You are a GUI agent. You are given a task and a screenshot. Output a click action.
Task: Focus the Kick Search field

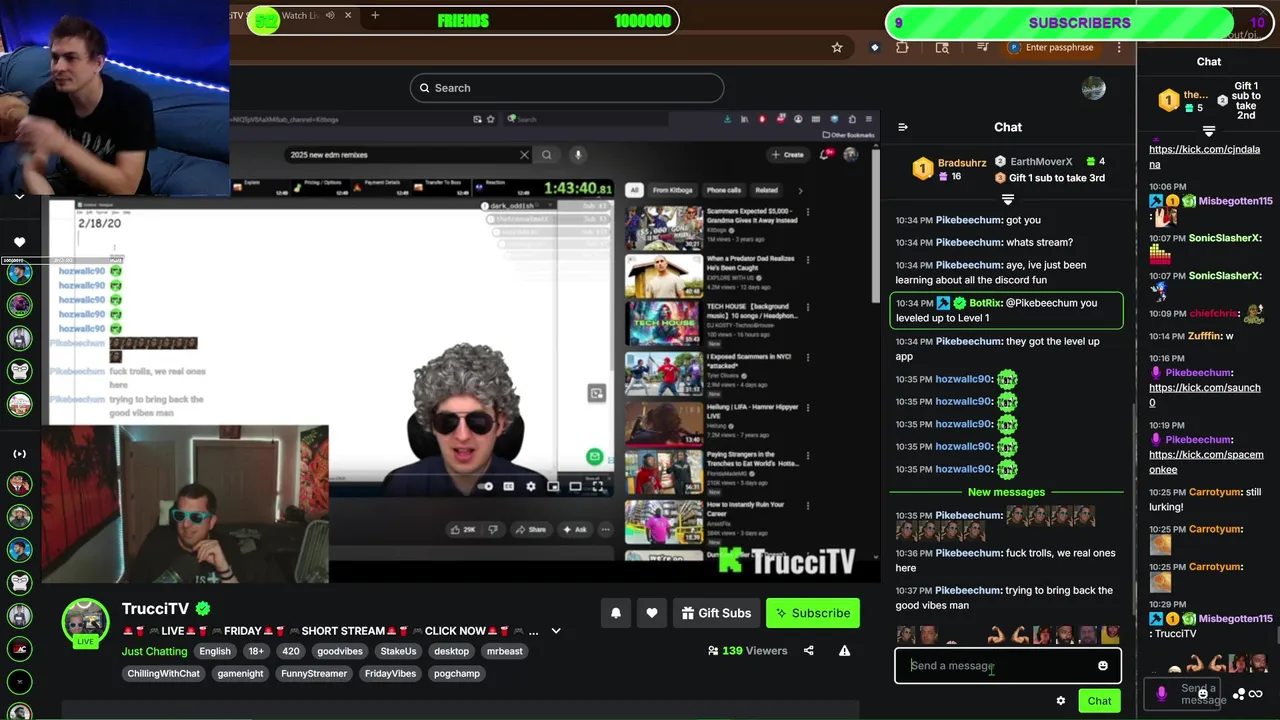(567, 88)
